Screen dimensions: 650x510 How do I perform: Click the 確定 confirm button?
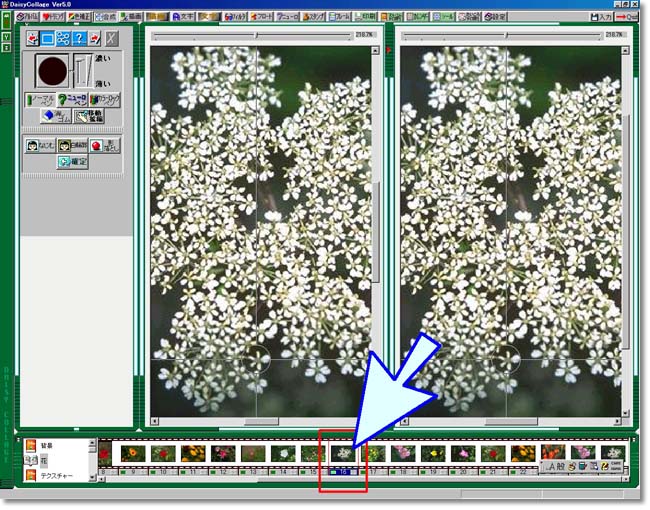(x=73, y=162)
